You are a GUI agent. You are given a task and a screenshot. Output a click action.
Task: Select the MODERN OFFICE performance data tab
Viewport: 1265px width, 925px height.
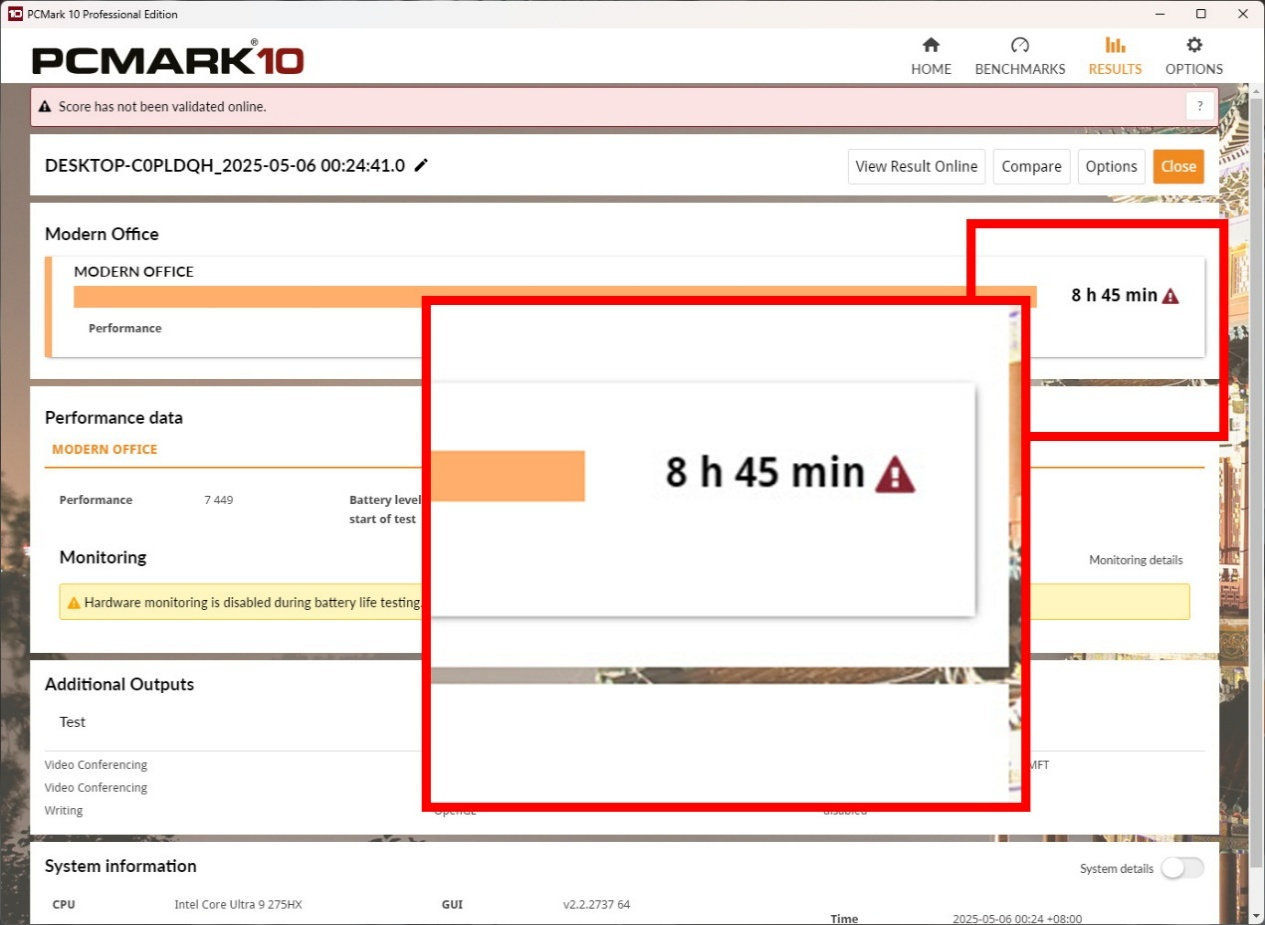tap(105, 449)
